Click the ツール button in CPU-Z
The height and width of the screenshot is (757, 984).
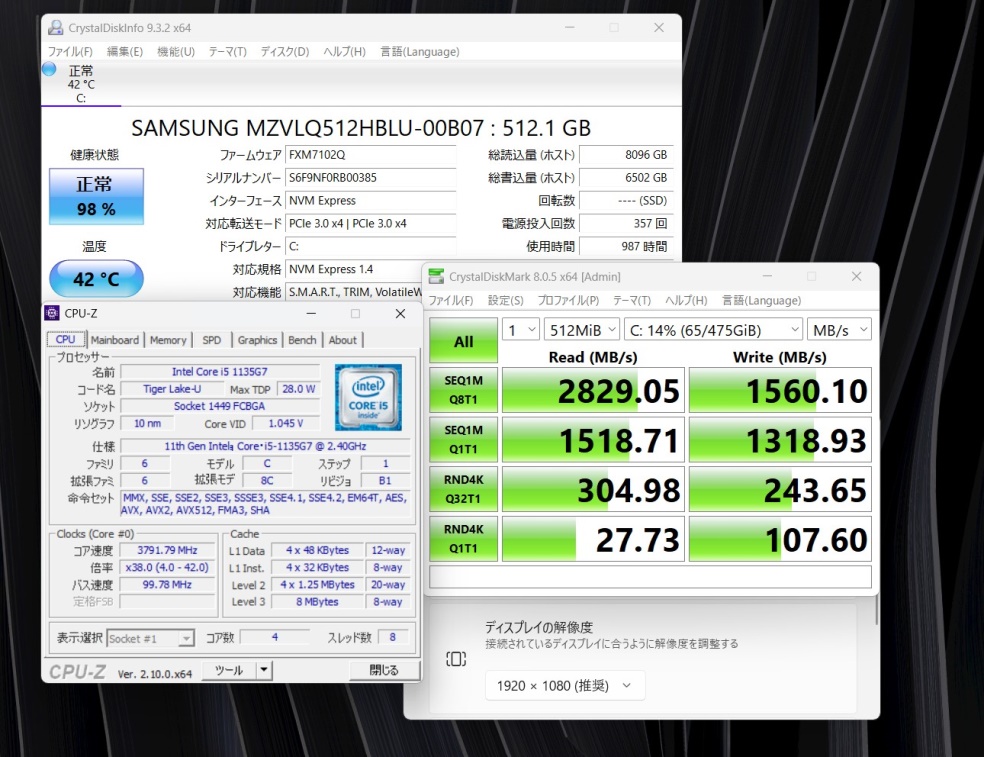[229, 670]
